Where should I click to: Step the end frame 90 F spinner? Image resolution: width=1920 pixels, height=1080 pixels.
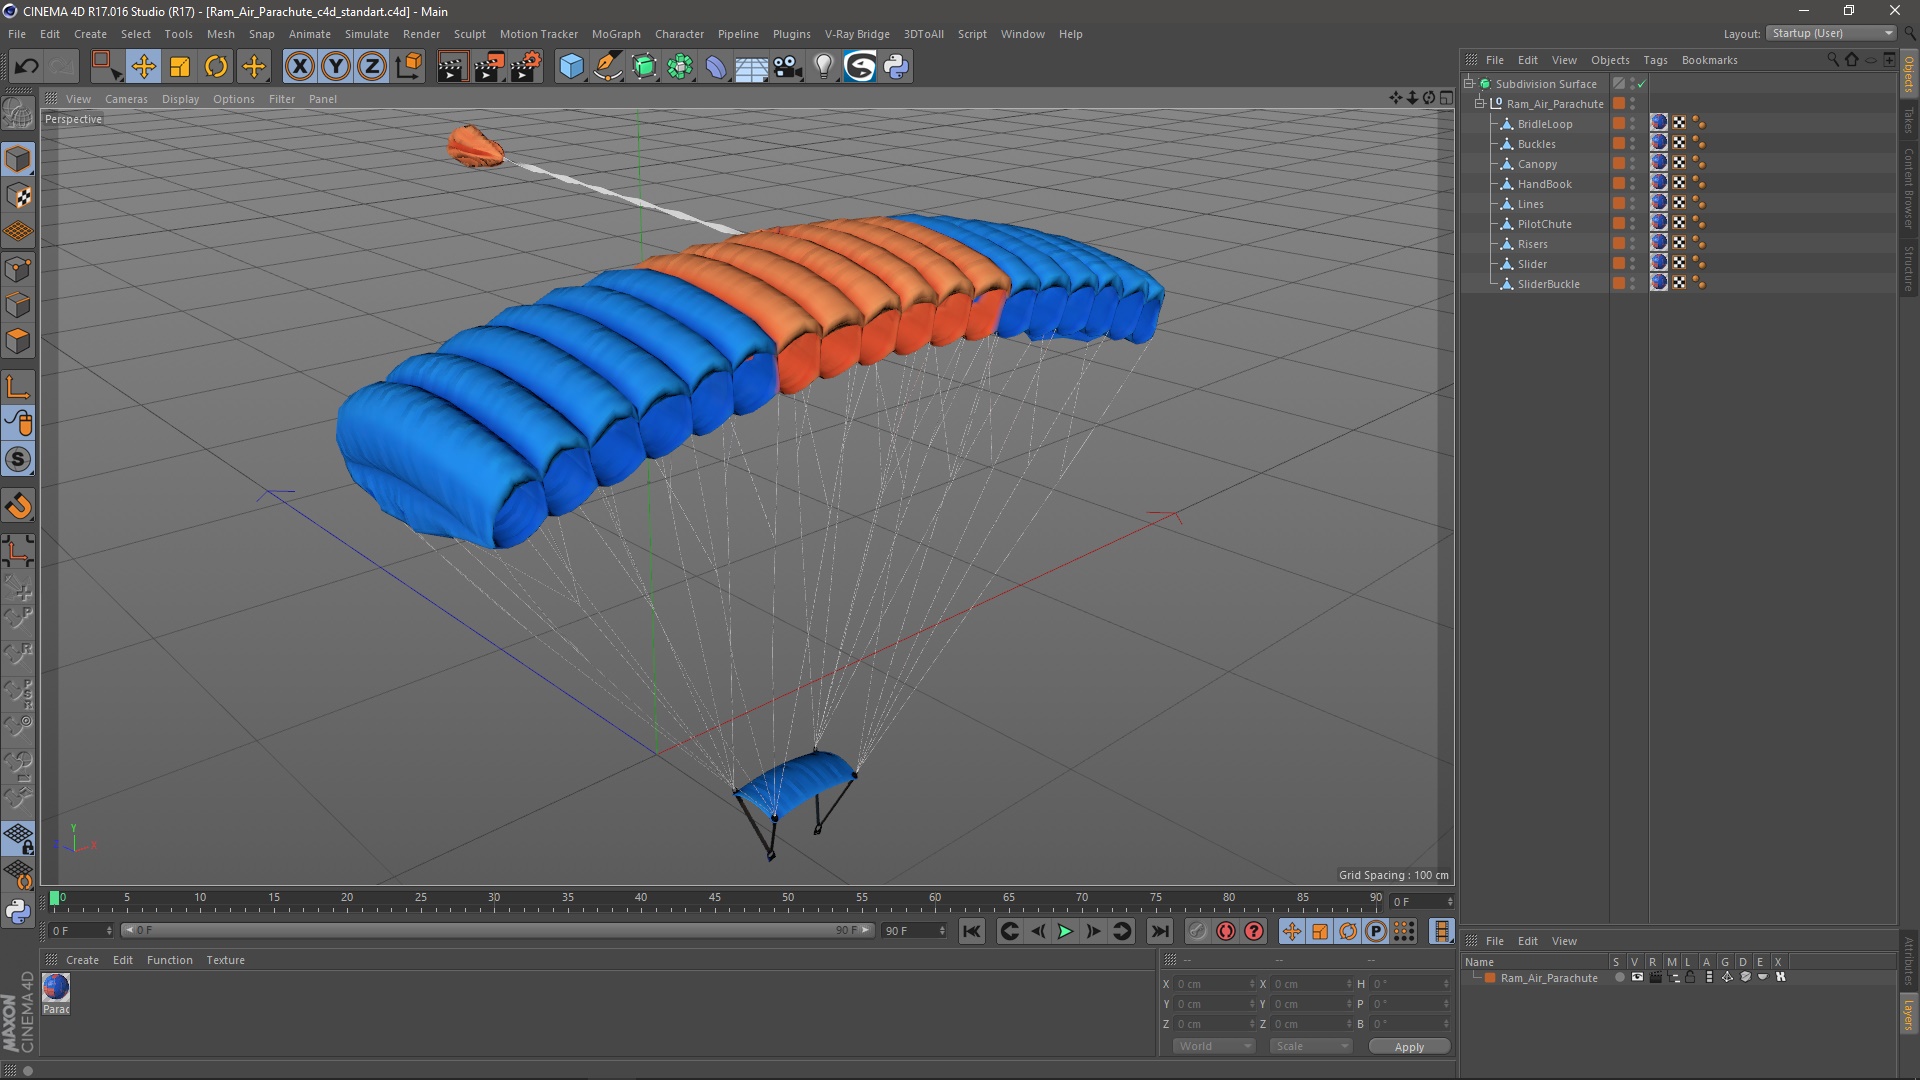tap(942, 931)
